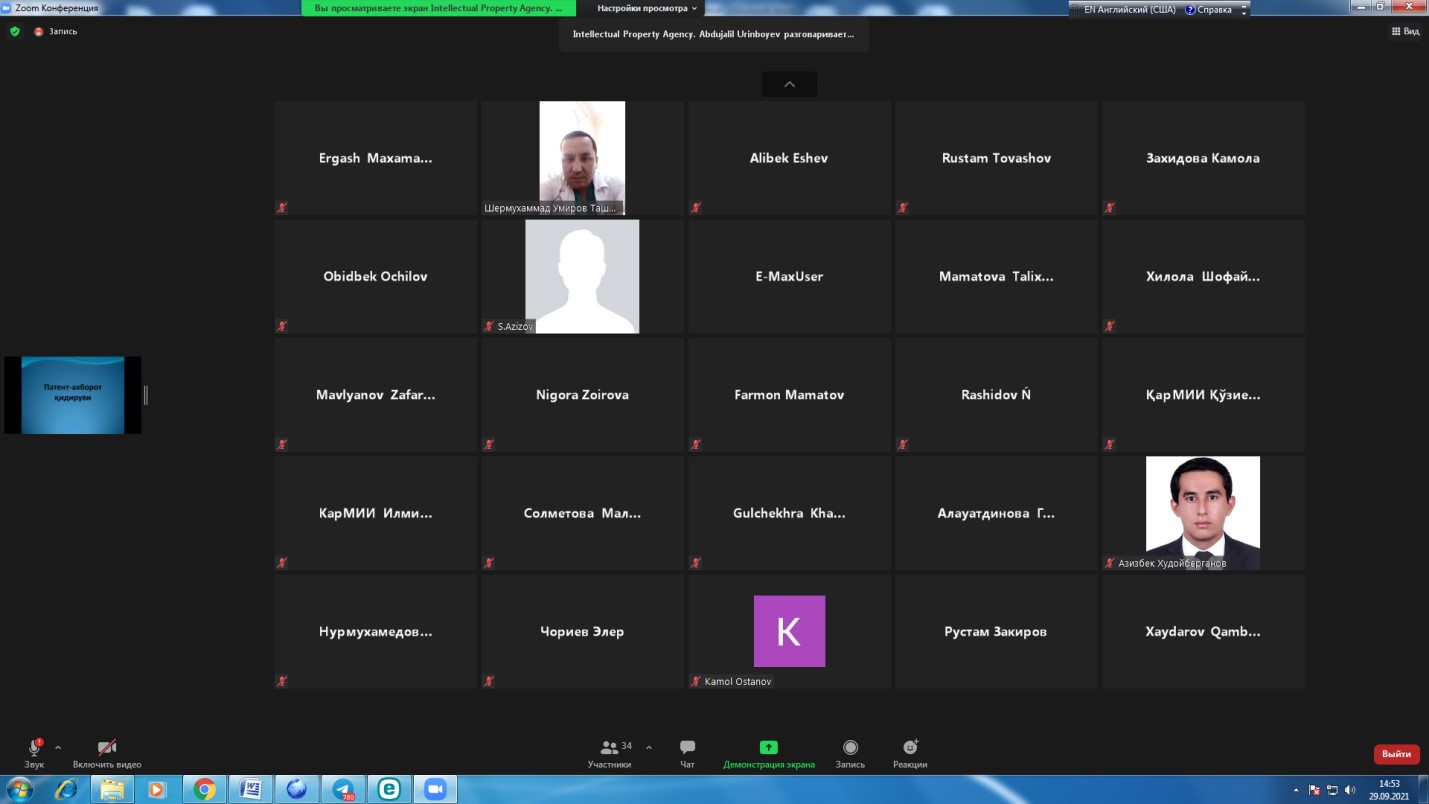Viewport: 1429px width, 804px height.
Task: Open the Чат chat panel
Action: pyautogui.click(x=687, y=748)
